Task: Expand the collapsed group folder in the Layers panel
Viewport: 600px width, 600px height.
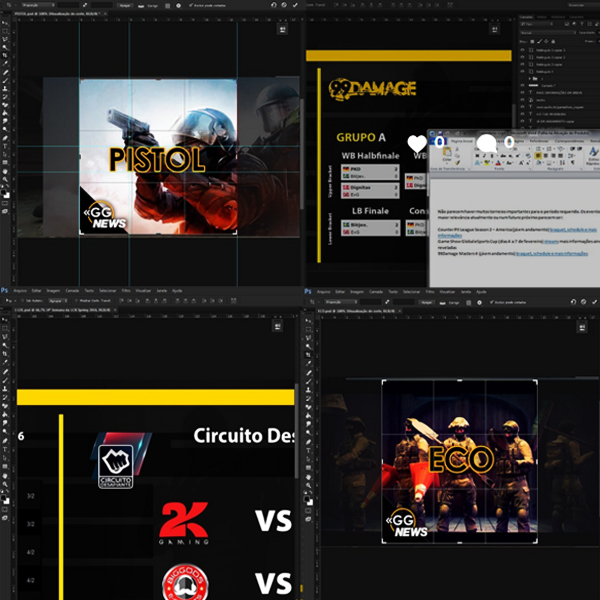Action: 530,79
